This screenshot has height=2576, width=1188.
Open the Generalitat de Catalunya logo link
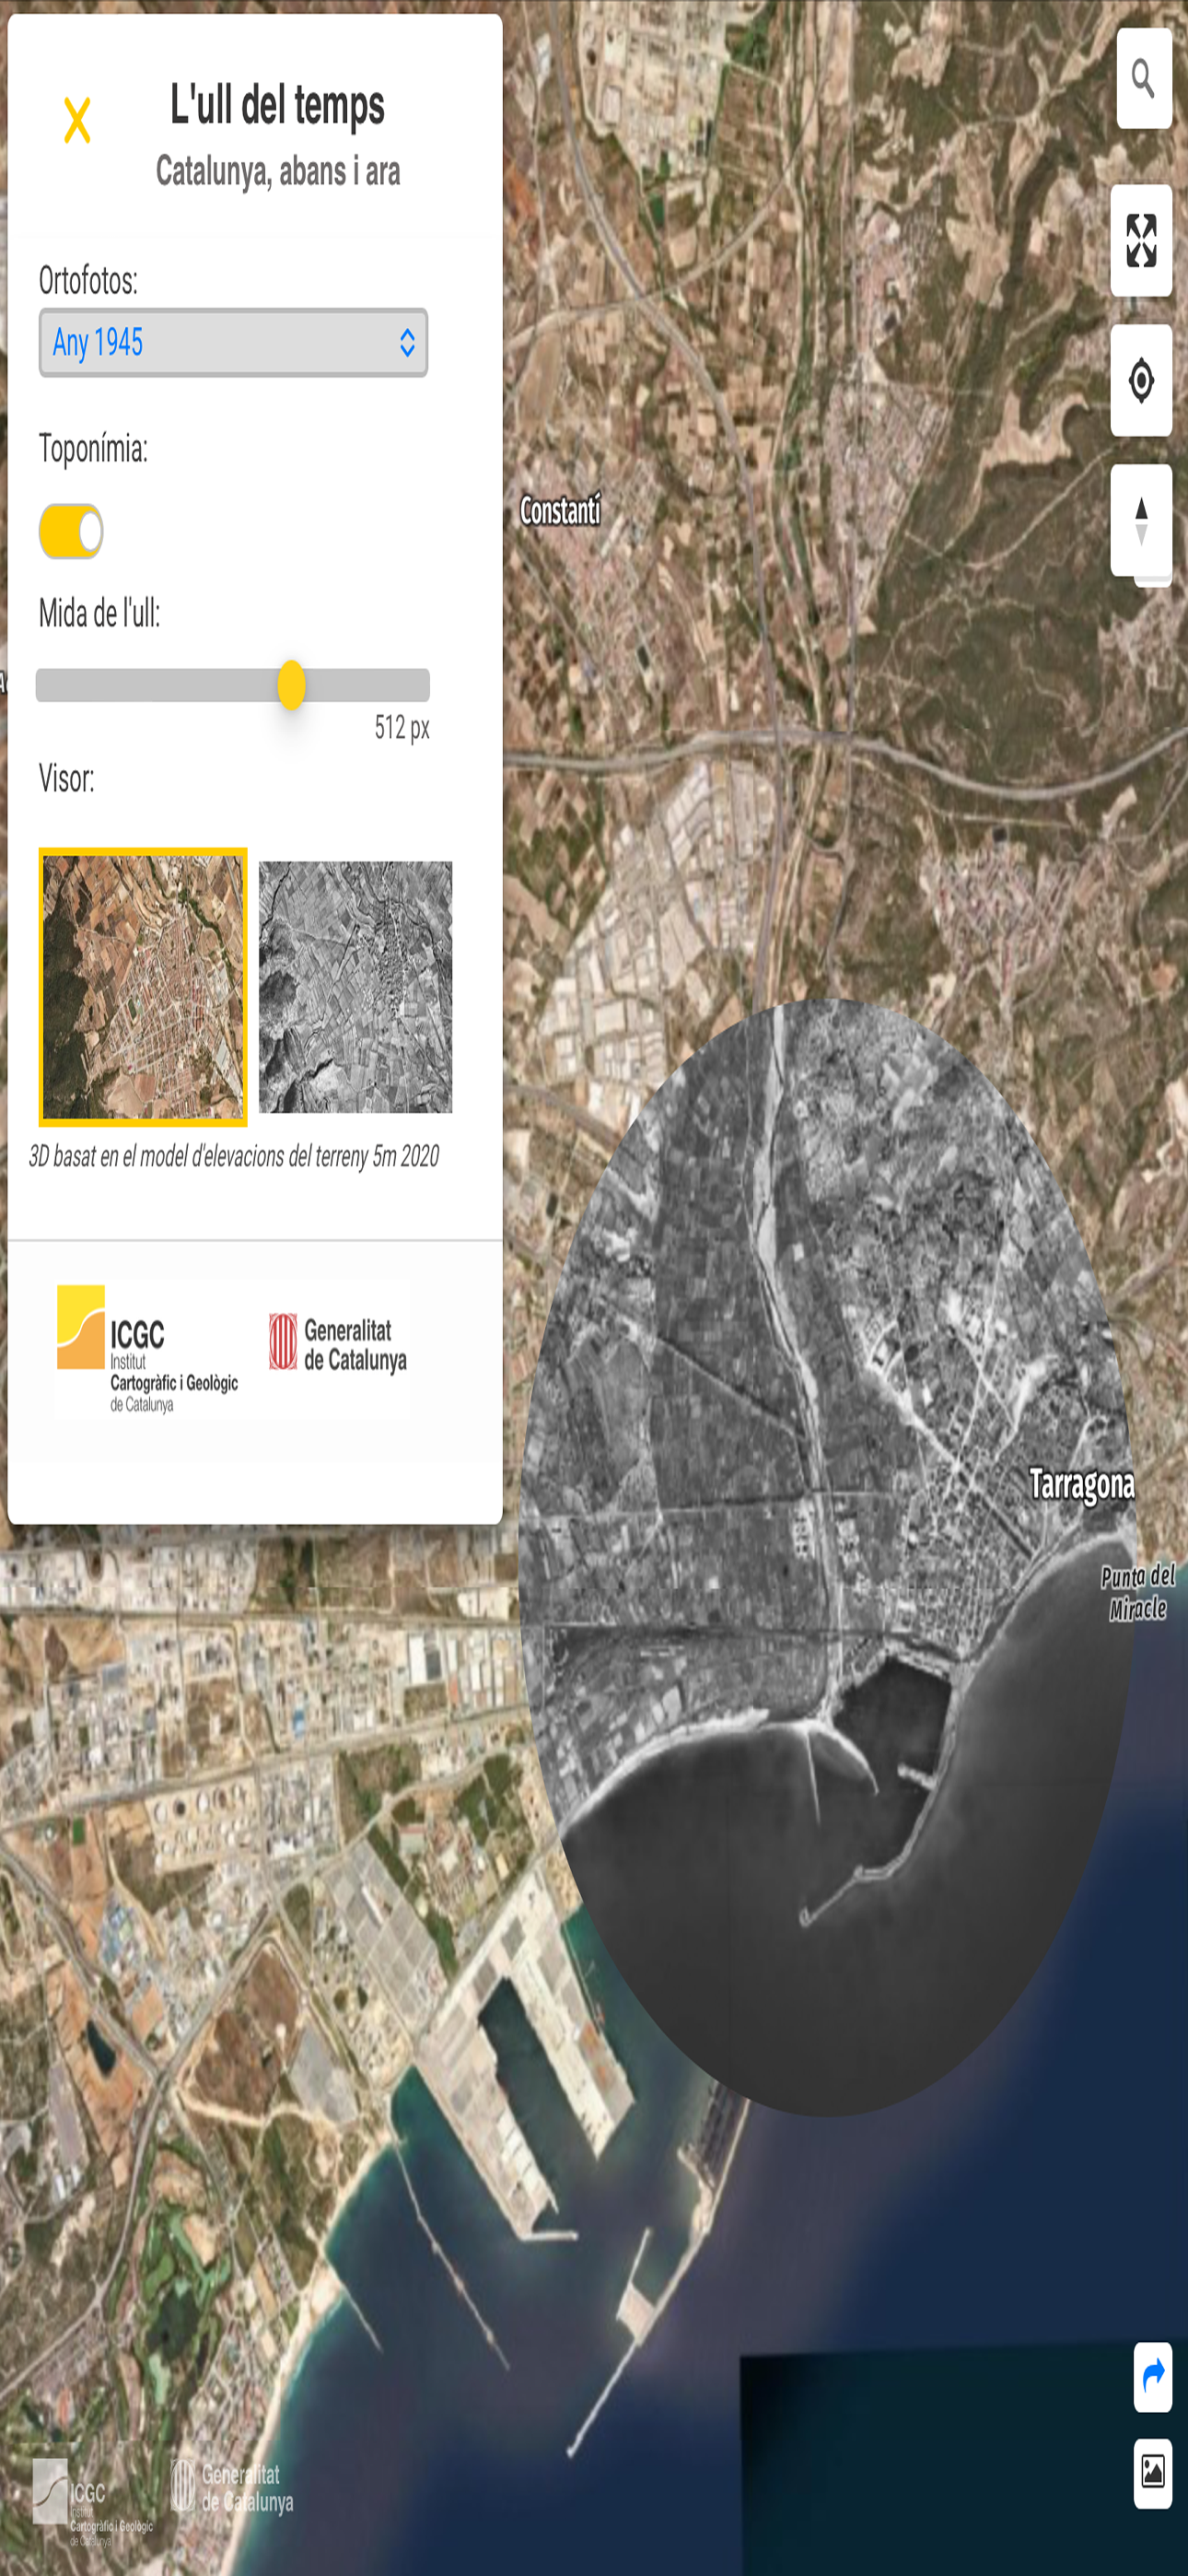(x=338, y=1343)
